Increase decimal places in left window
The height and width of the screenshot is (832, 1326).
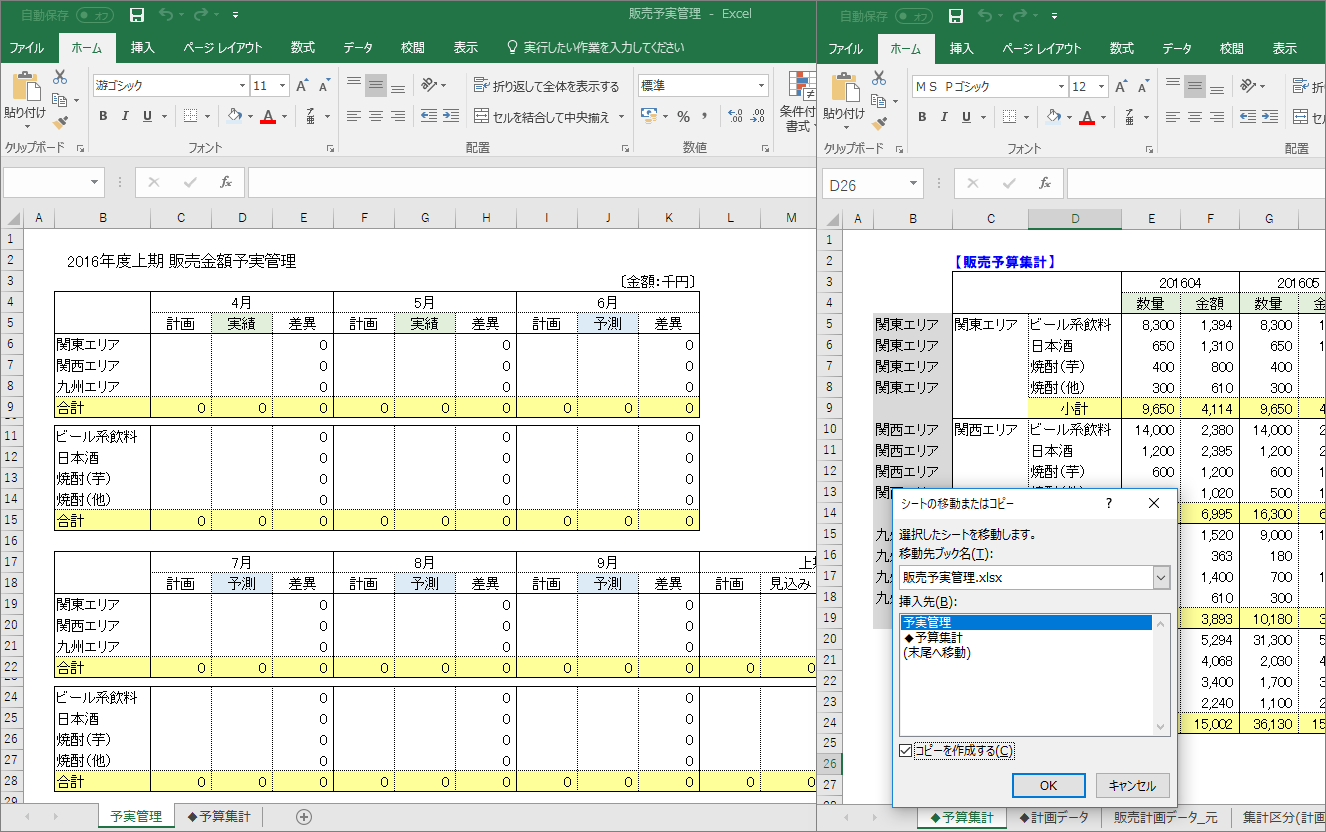click(735, 116)
